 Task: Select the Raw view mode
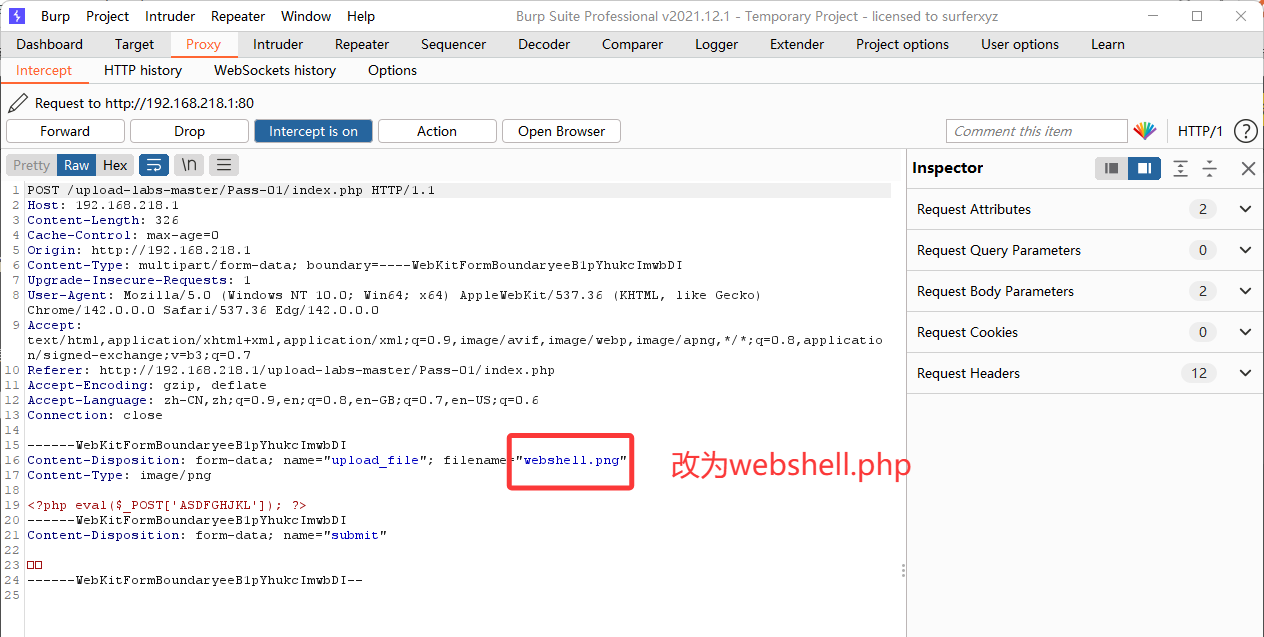[76, 165]
